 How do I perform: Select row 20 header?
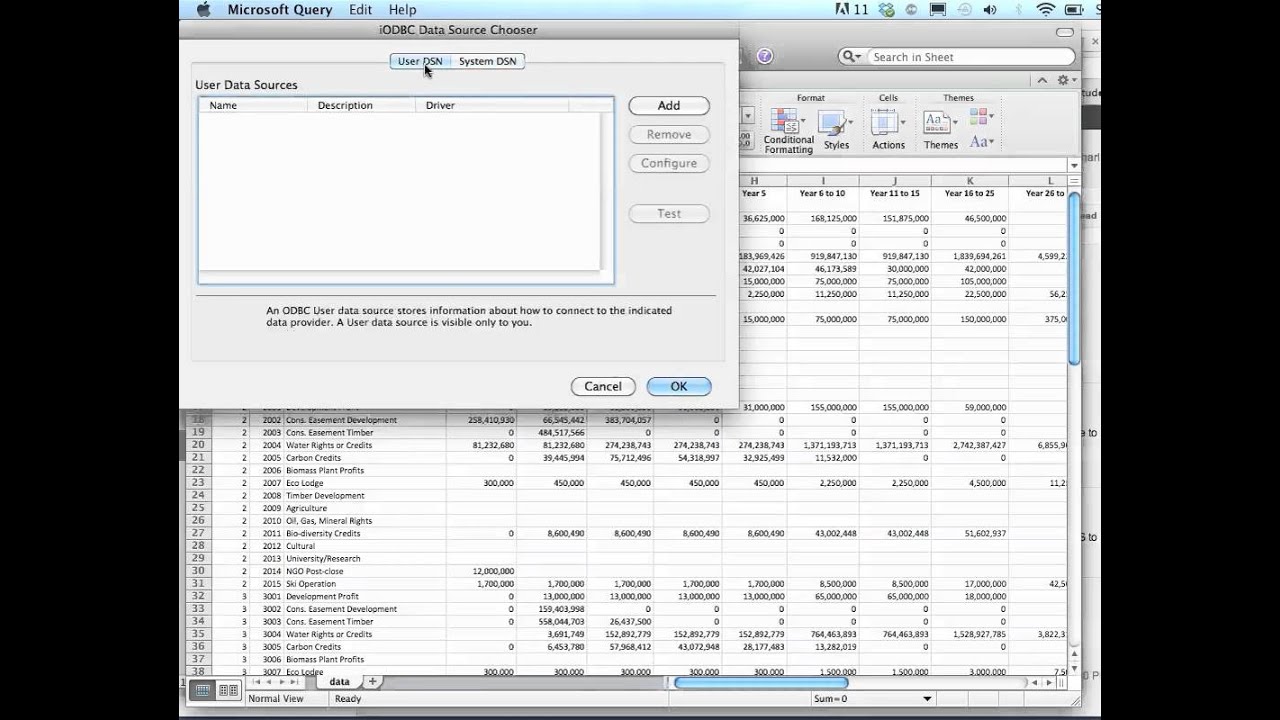[x=198, y=445]
